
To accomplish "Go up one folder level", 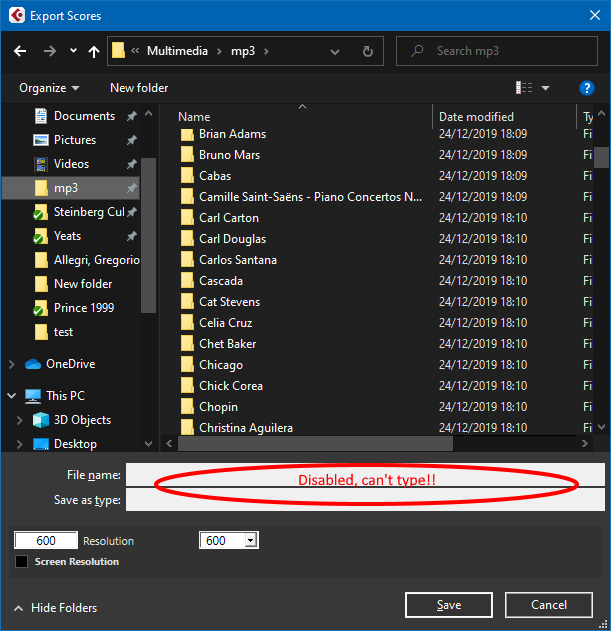I will click(94, 51).
